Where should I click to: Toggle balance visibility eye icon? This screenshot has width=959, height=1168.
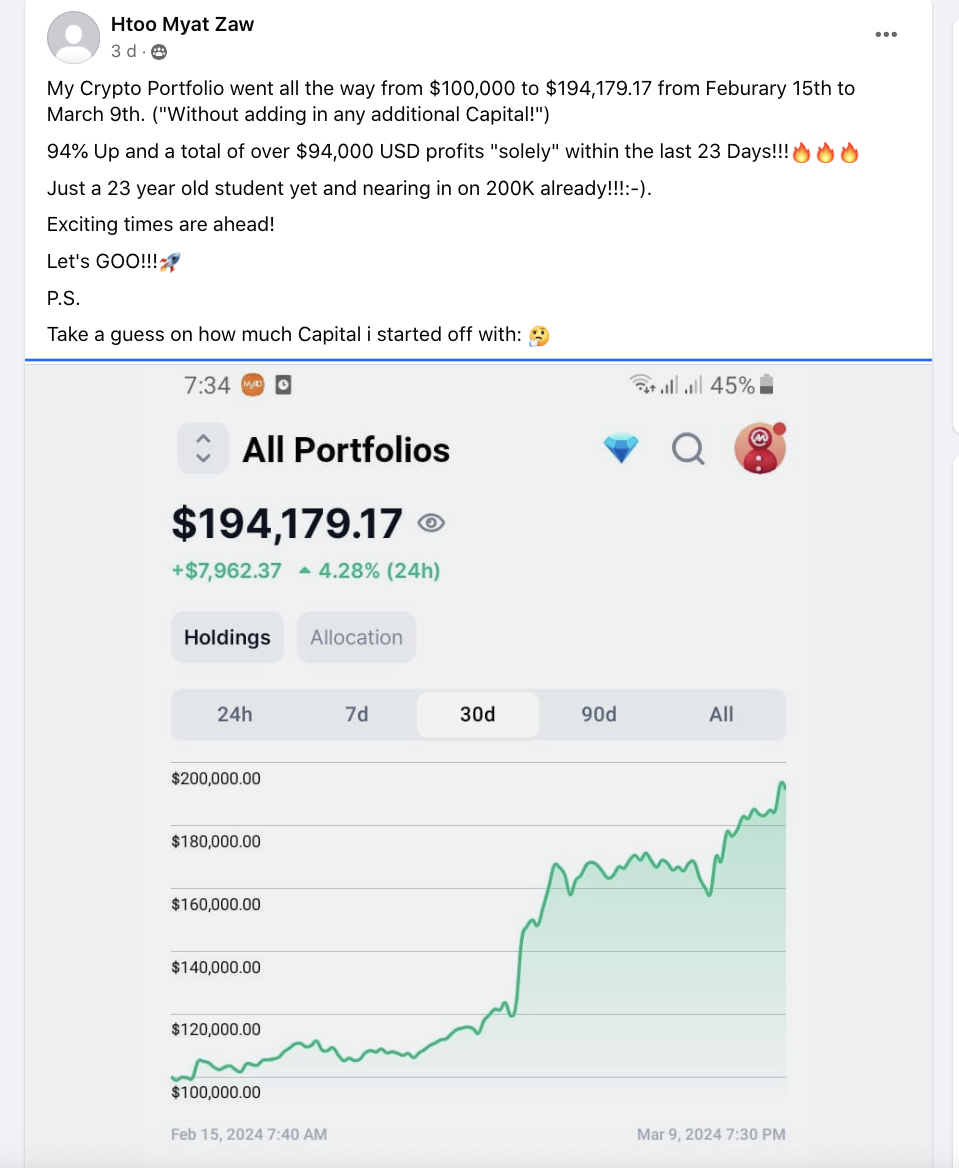coord(431,523)
